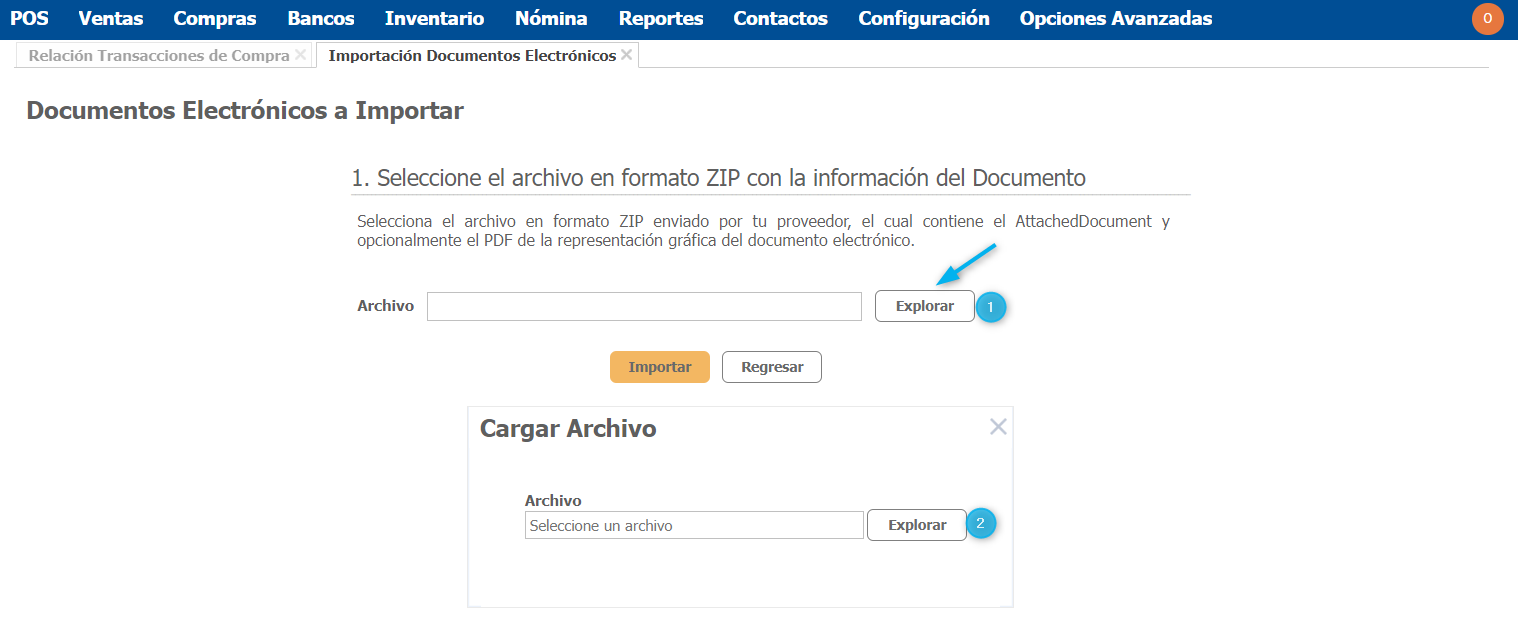Open the Reportes menu

tap(660, 19)
